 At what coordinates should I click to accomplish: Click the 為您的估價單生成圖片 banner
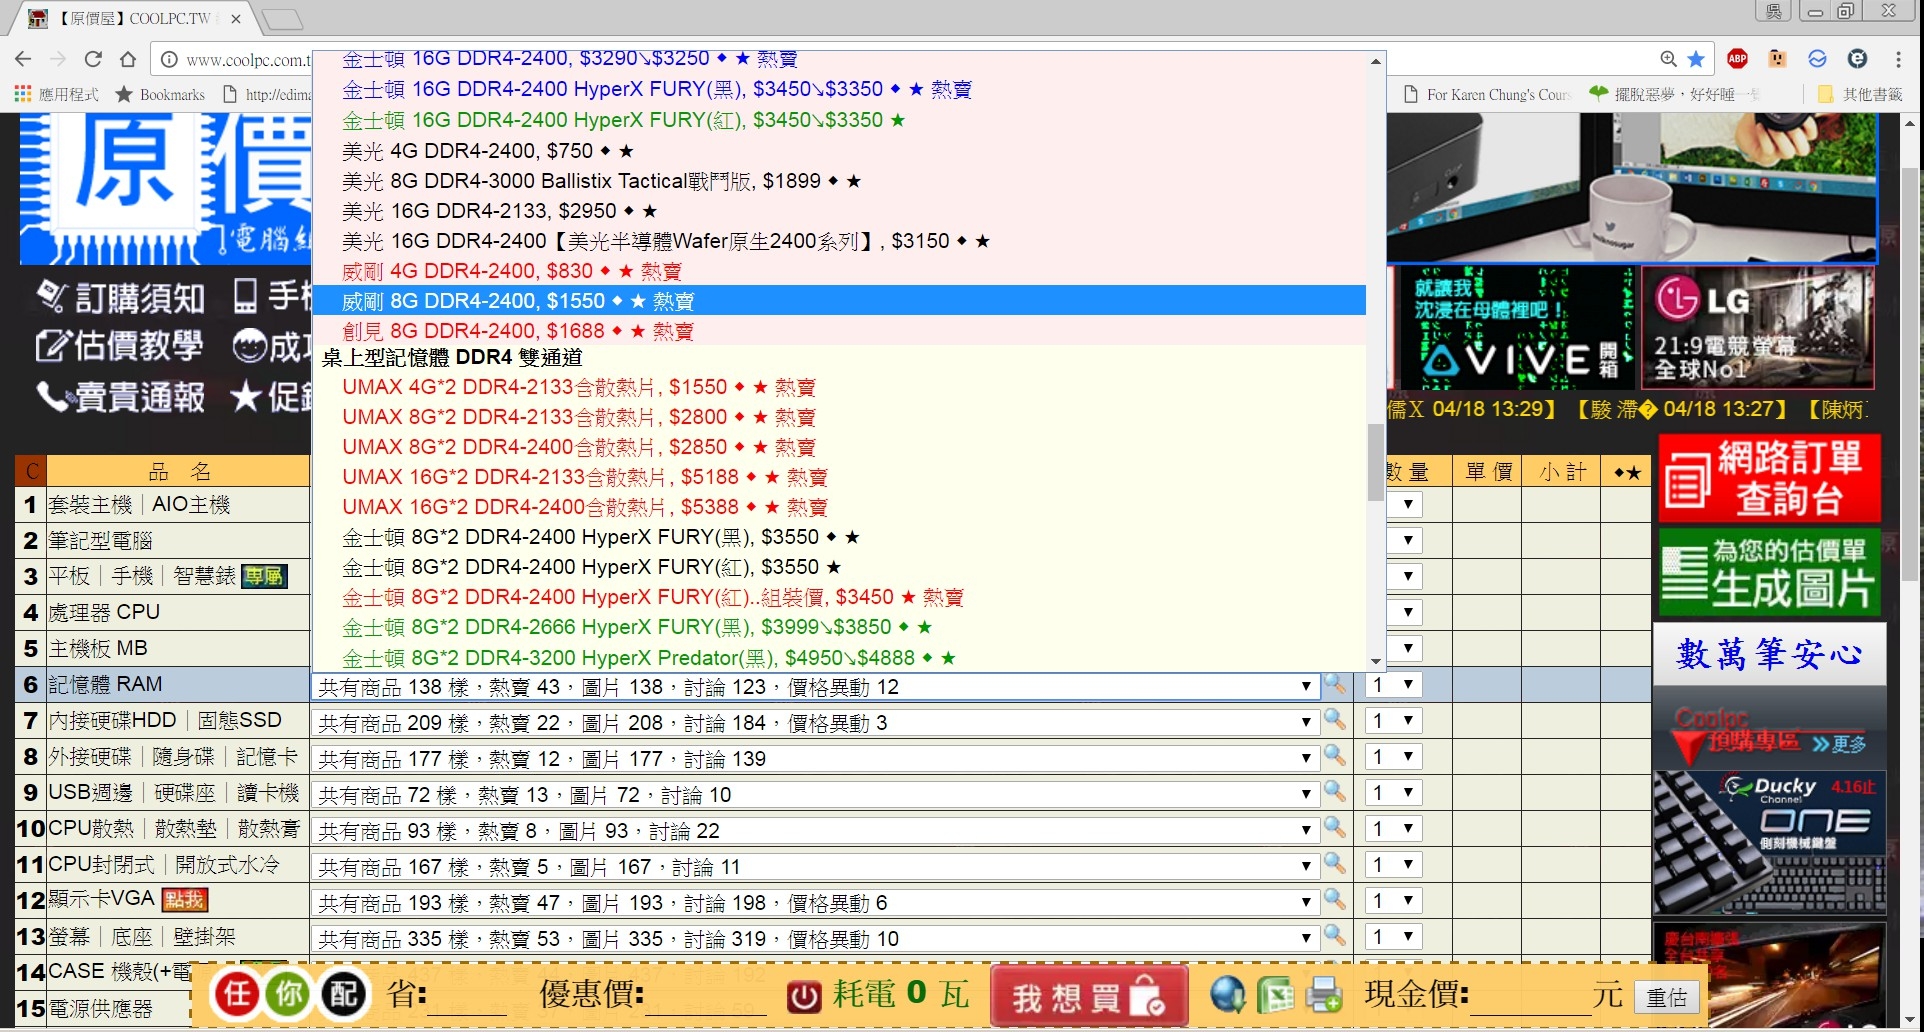(1769, 572)
